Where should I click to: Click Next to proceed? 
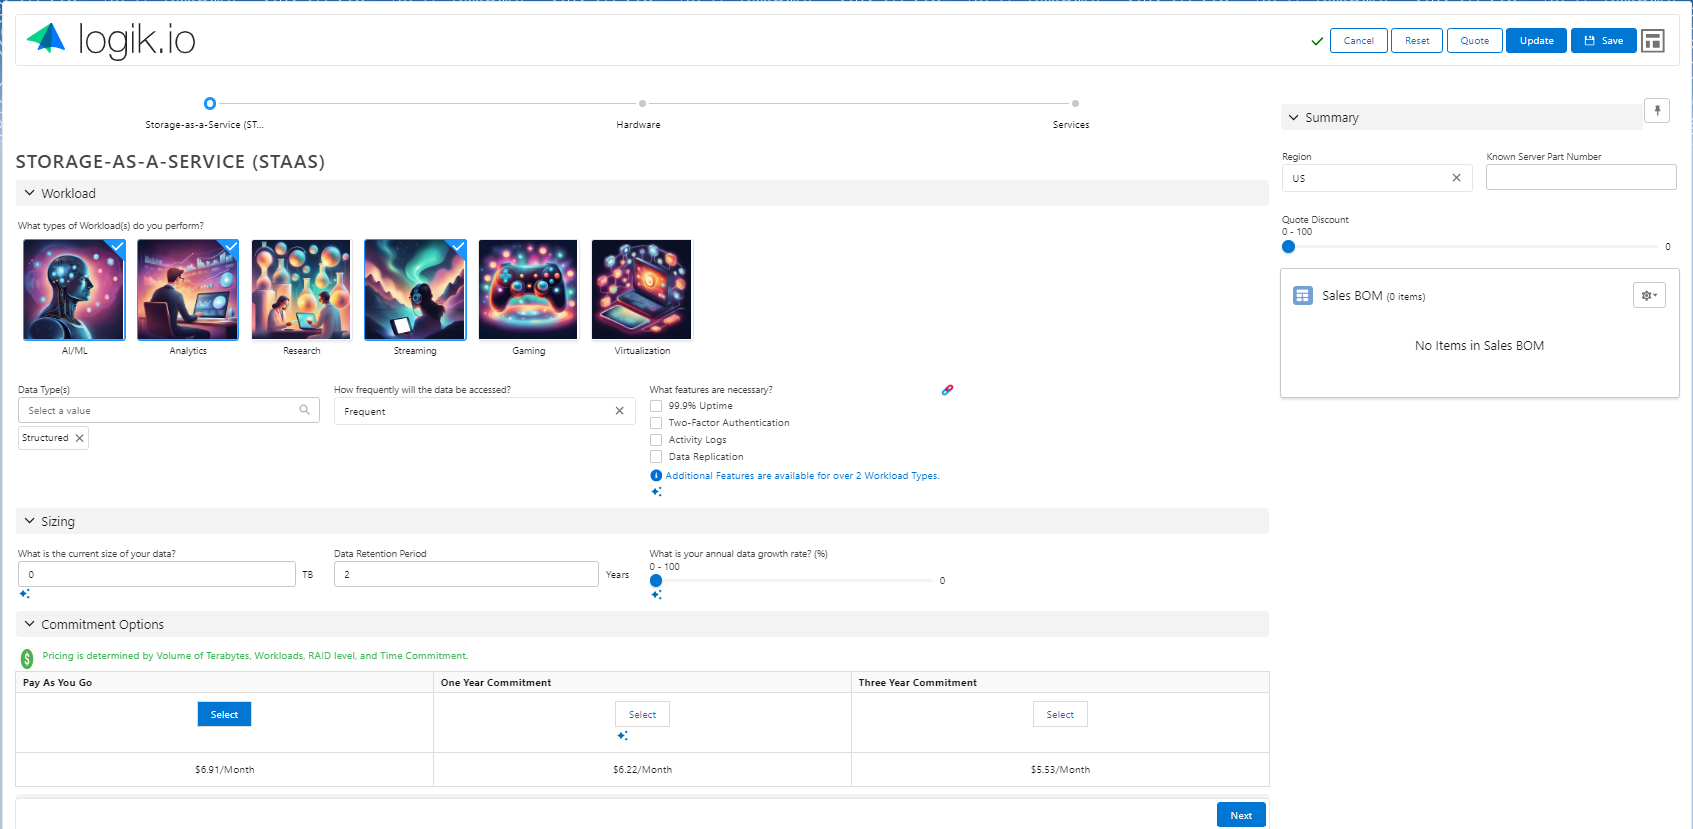pos(1241,815)
